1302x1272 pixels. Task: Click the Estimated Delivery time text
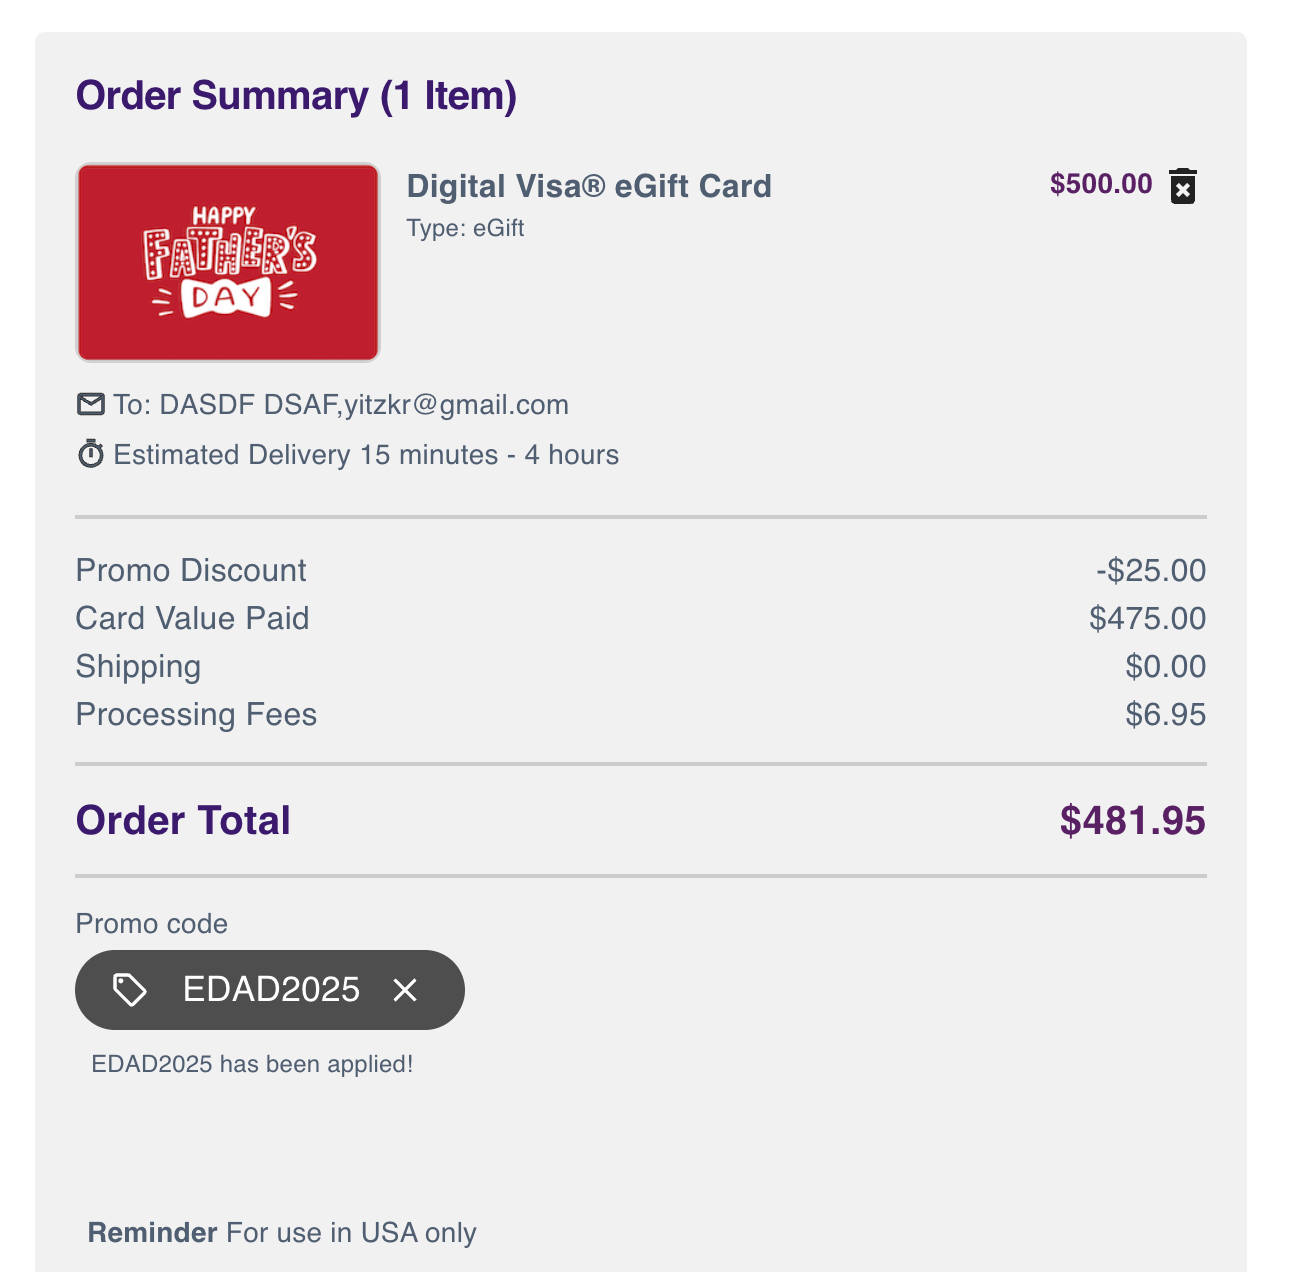pos(366,455)
